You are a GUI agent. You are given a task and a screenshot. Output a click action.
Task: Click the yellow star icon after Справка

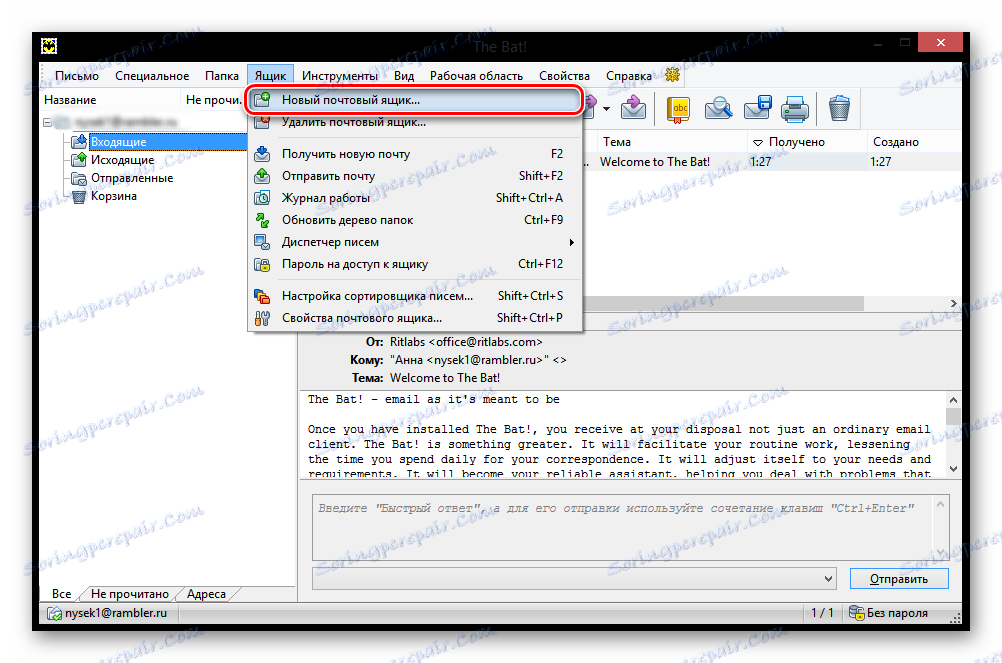point(672,75)
